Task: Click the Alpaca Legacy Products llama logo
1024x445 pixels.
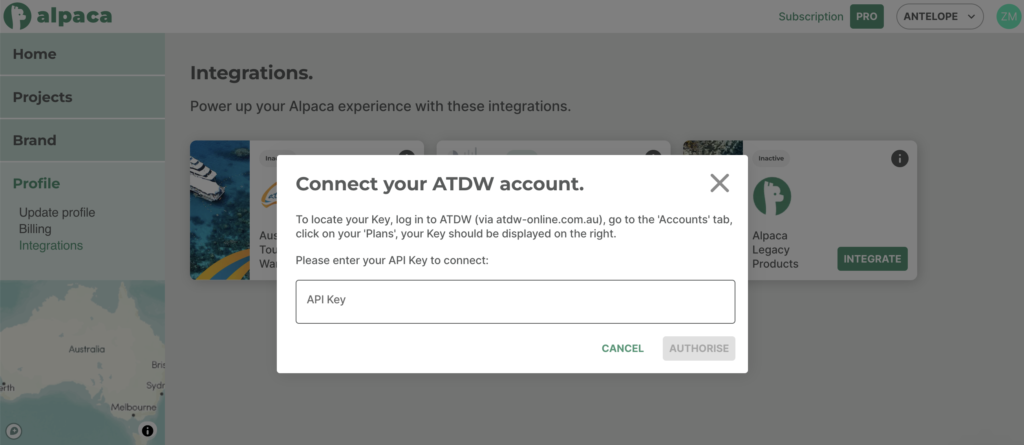Action: click(x=771, y=196)
